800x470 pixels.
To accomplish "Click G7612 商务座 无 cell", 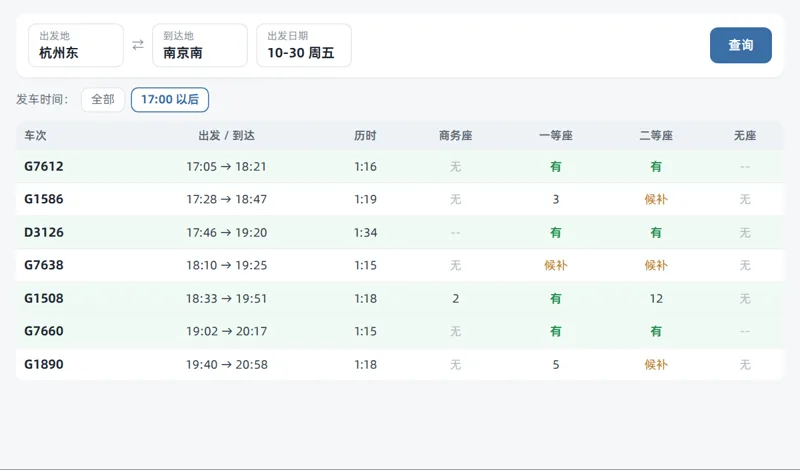I will 456,166.
